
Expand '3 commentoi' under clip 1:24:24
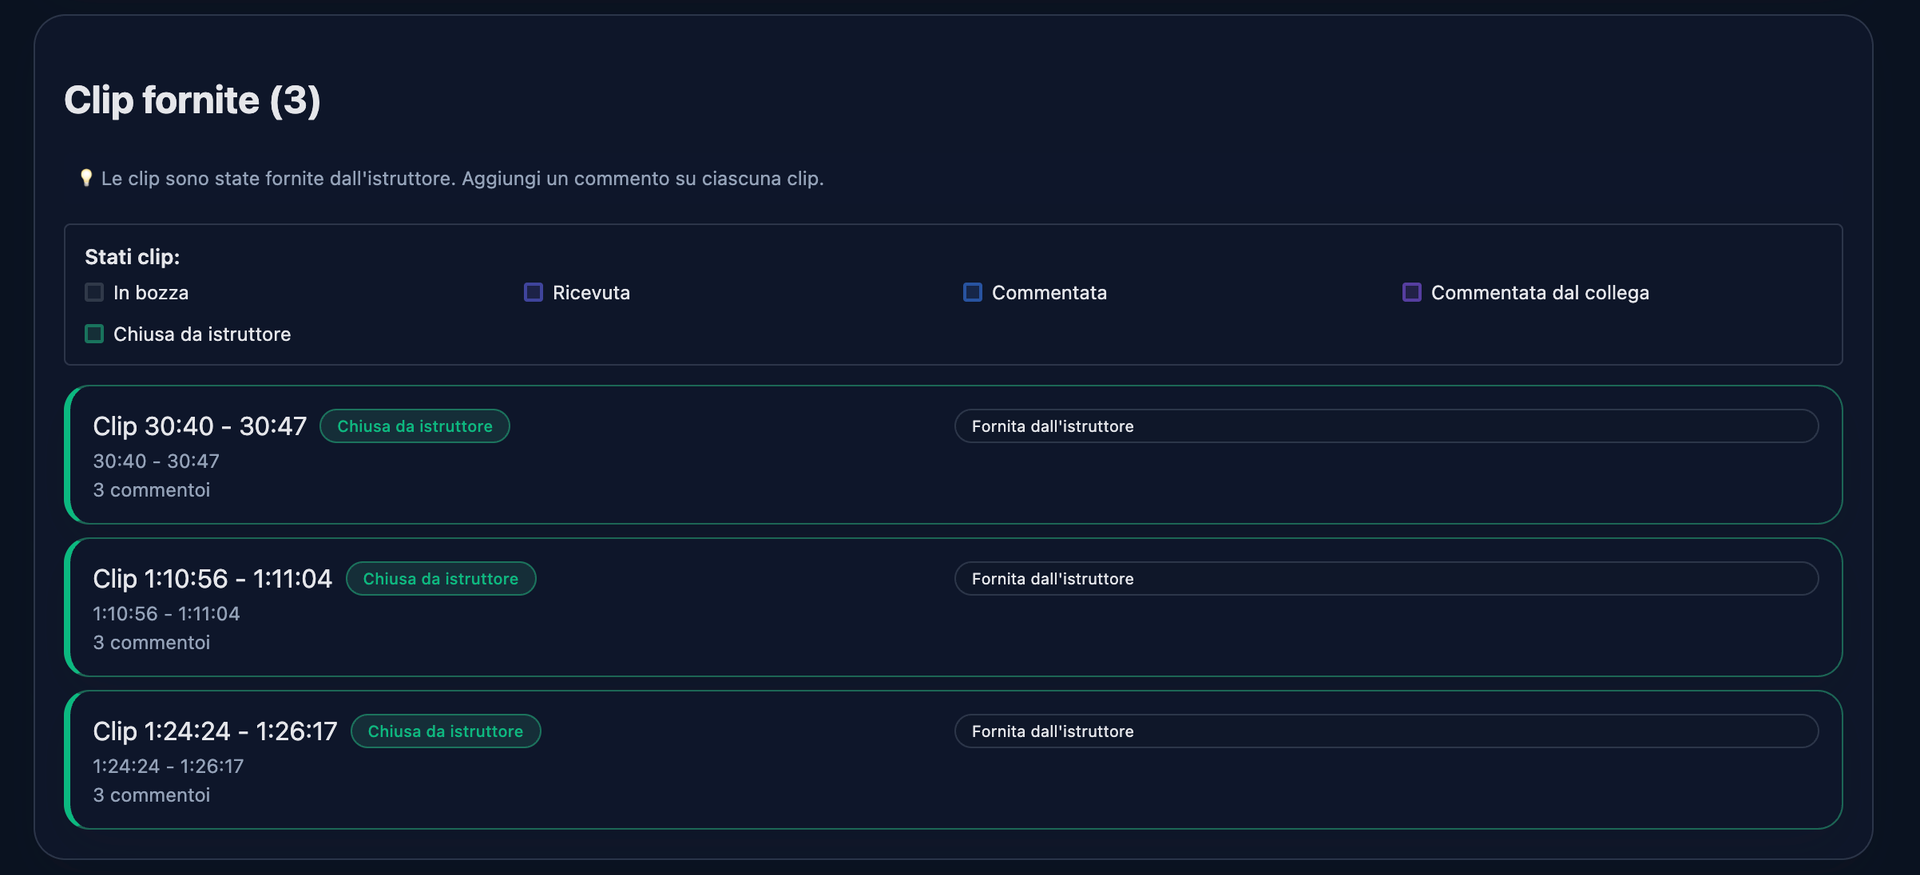(152, 795)
